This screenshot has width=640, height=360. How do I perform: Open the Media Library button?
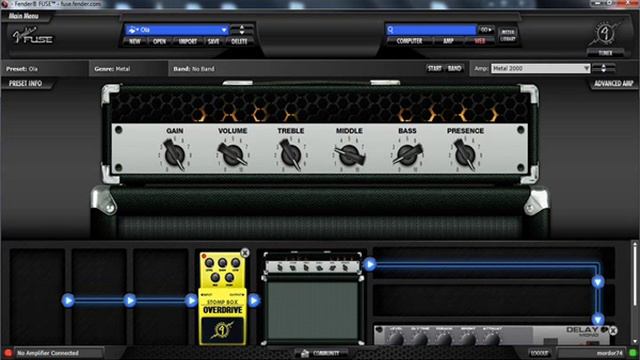[508, 35]
